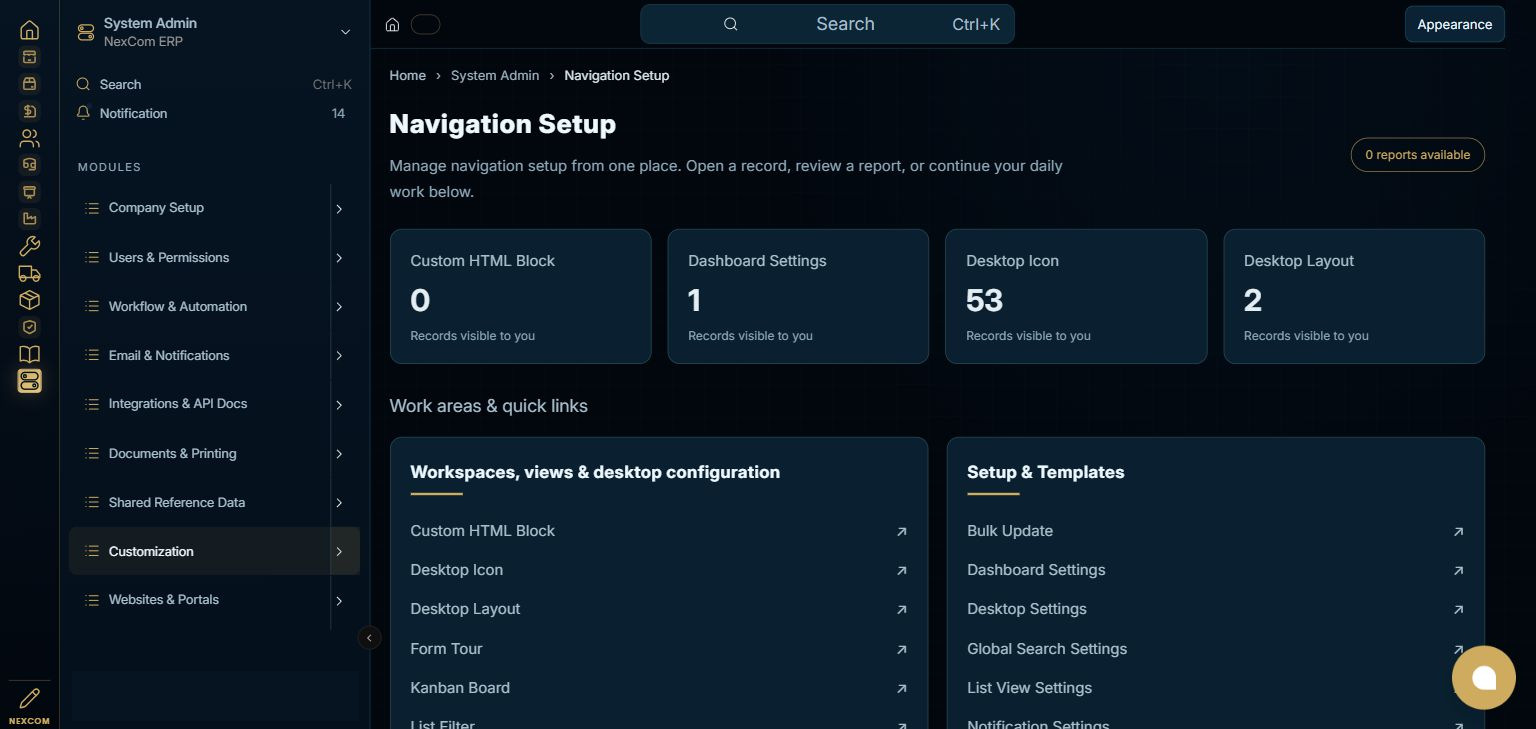The width and height of the screenshot is (1536, 729).
Task: Open the storefront icon in the rail
Action: pos(29,84)
